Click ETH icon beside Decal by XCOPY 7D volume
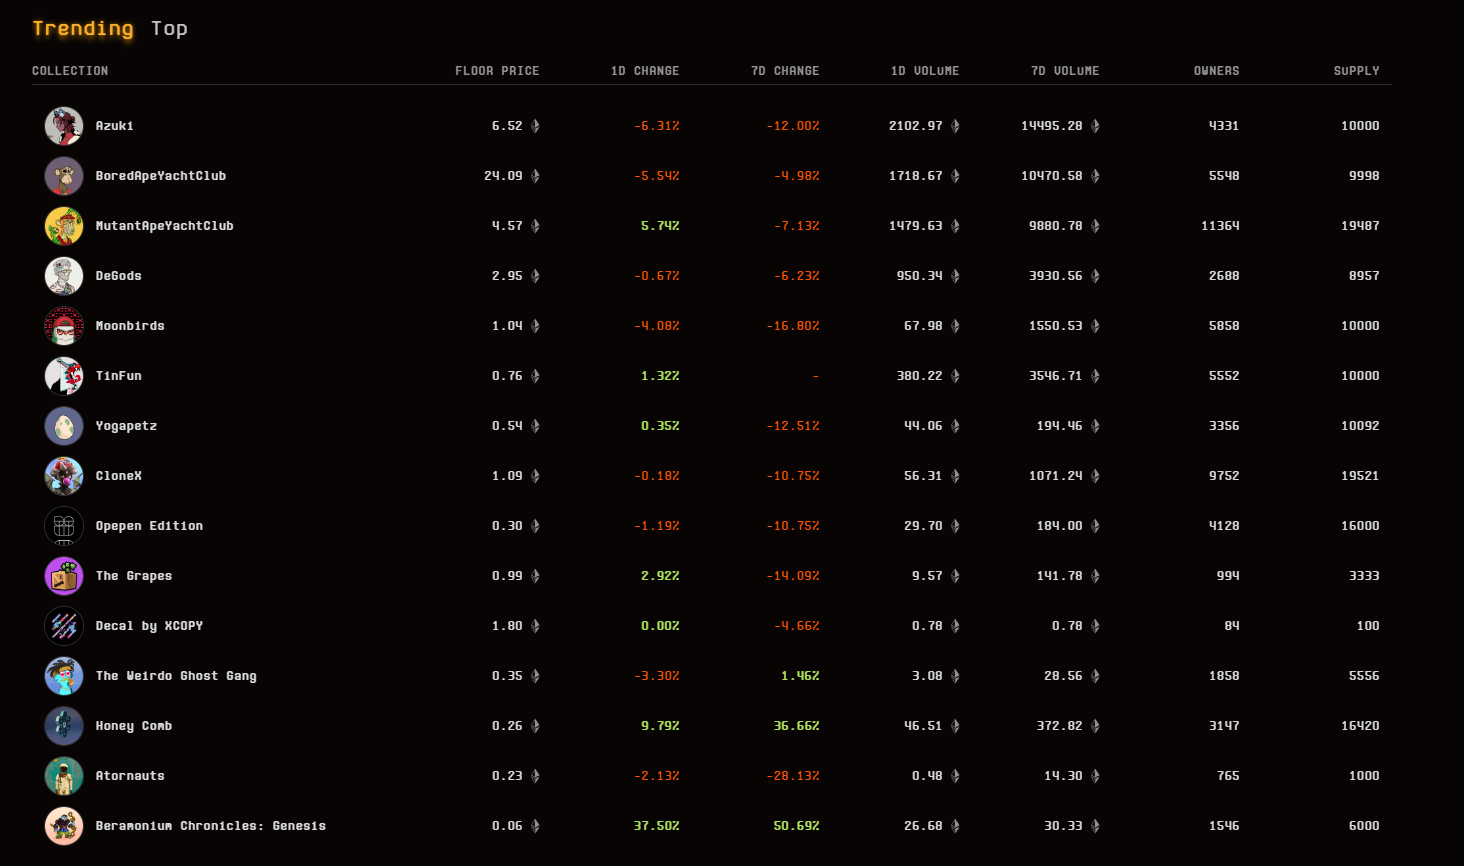 tap(1095, 626)
